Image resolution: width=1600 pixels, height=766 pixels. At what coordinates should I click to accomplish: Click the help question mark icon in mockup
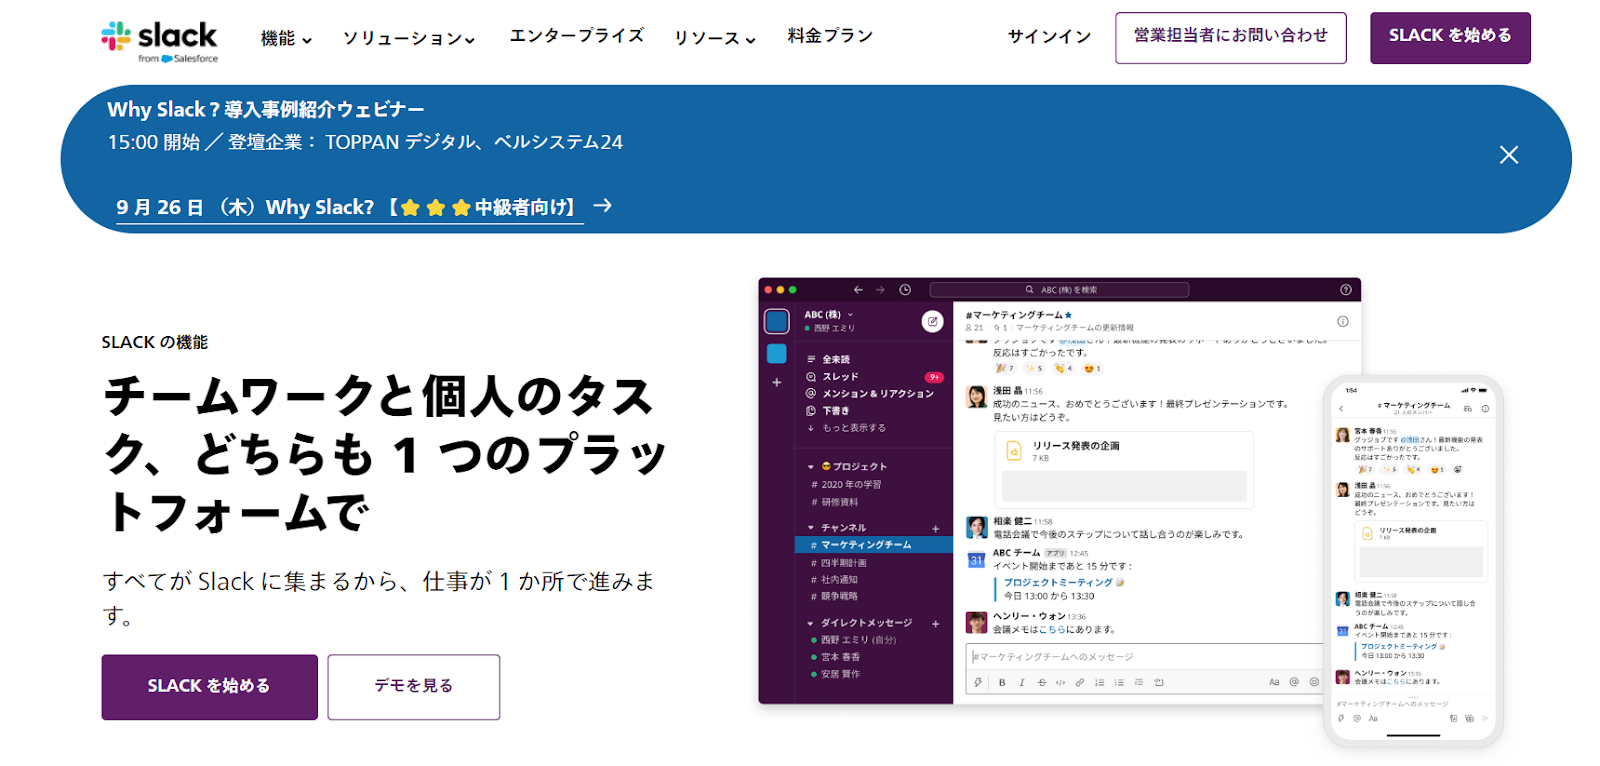coord(1345,290)
